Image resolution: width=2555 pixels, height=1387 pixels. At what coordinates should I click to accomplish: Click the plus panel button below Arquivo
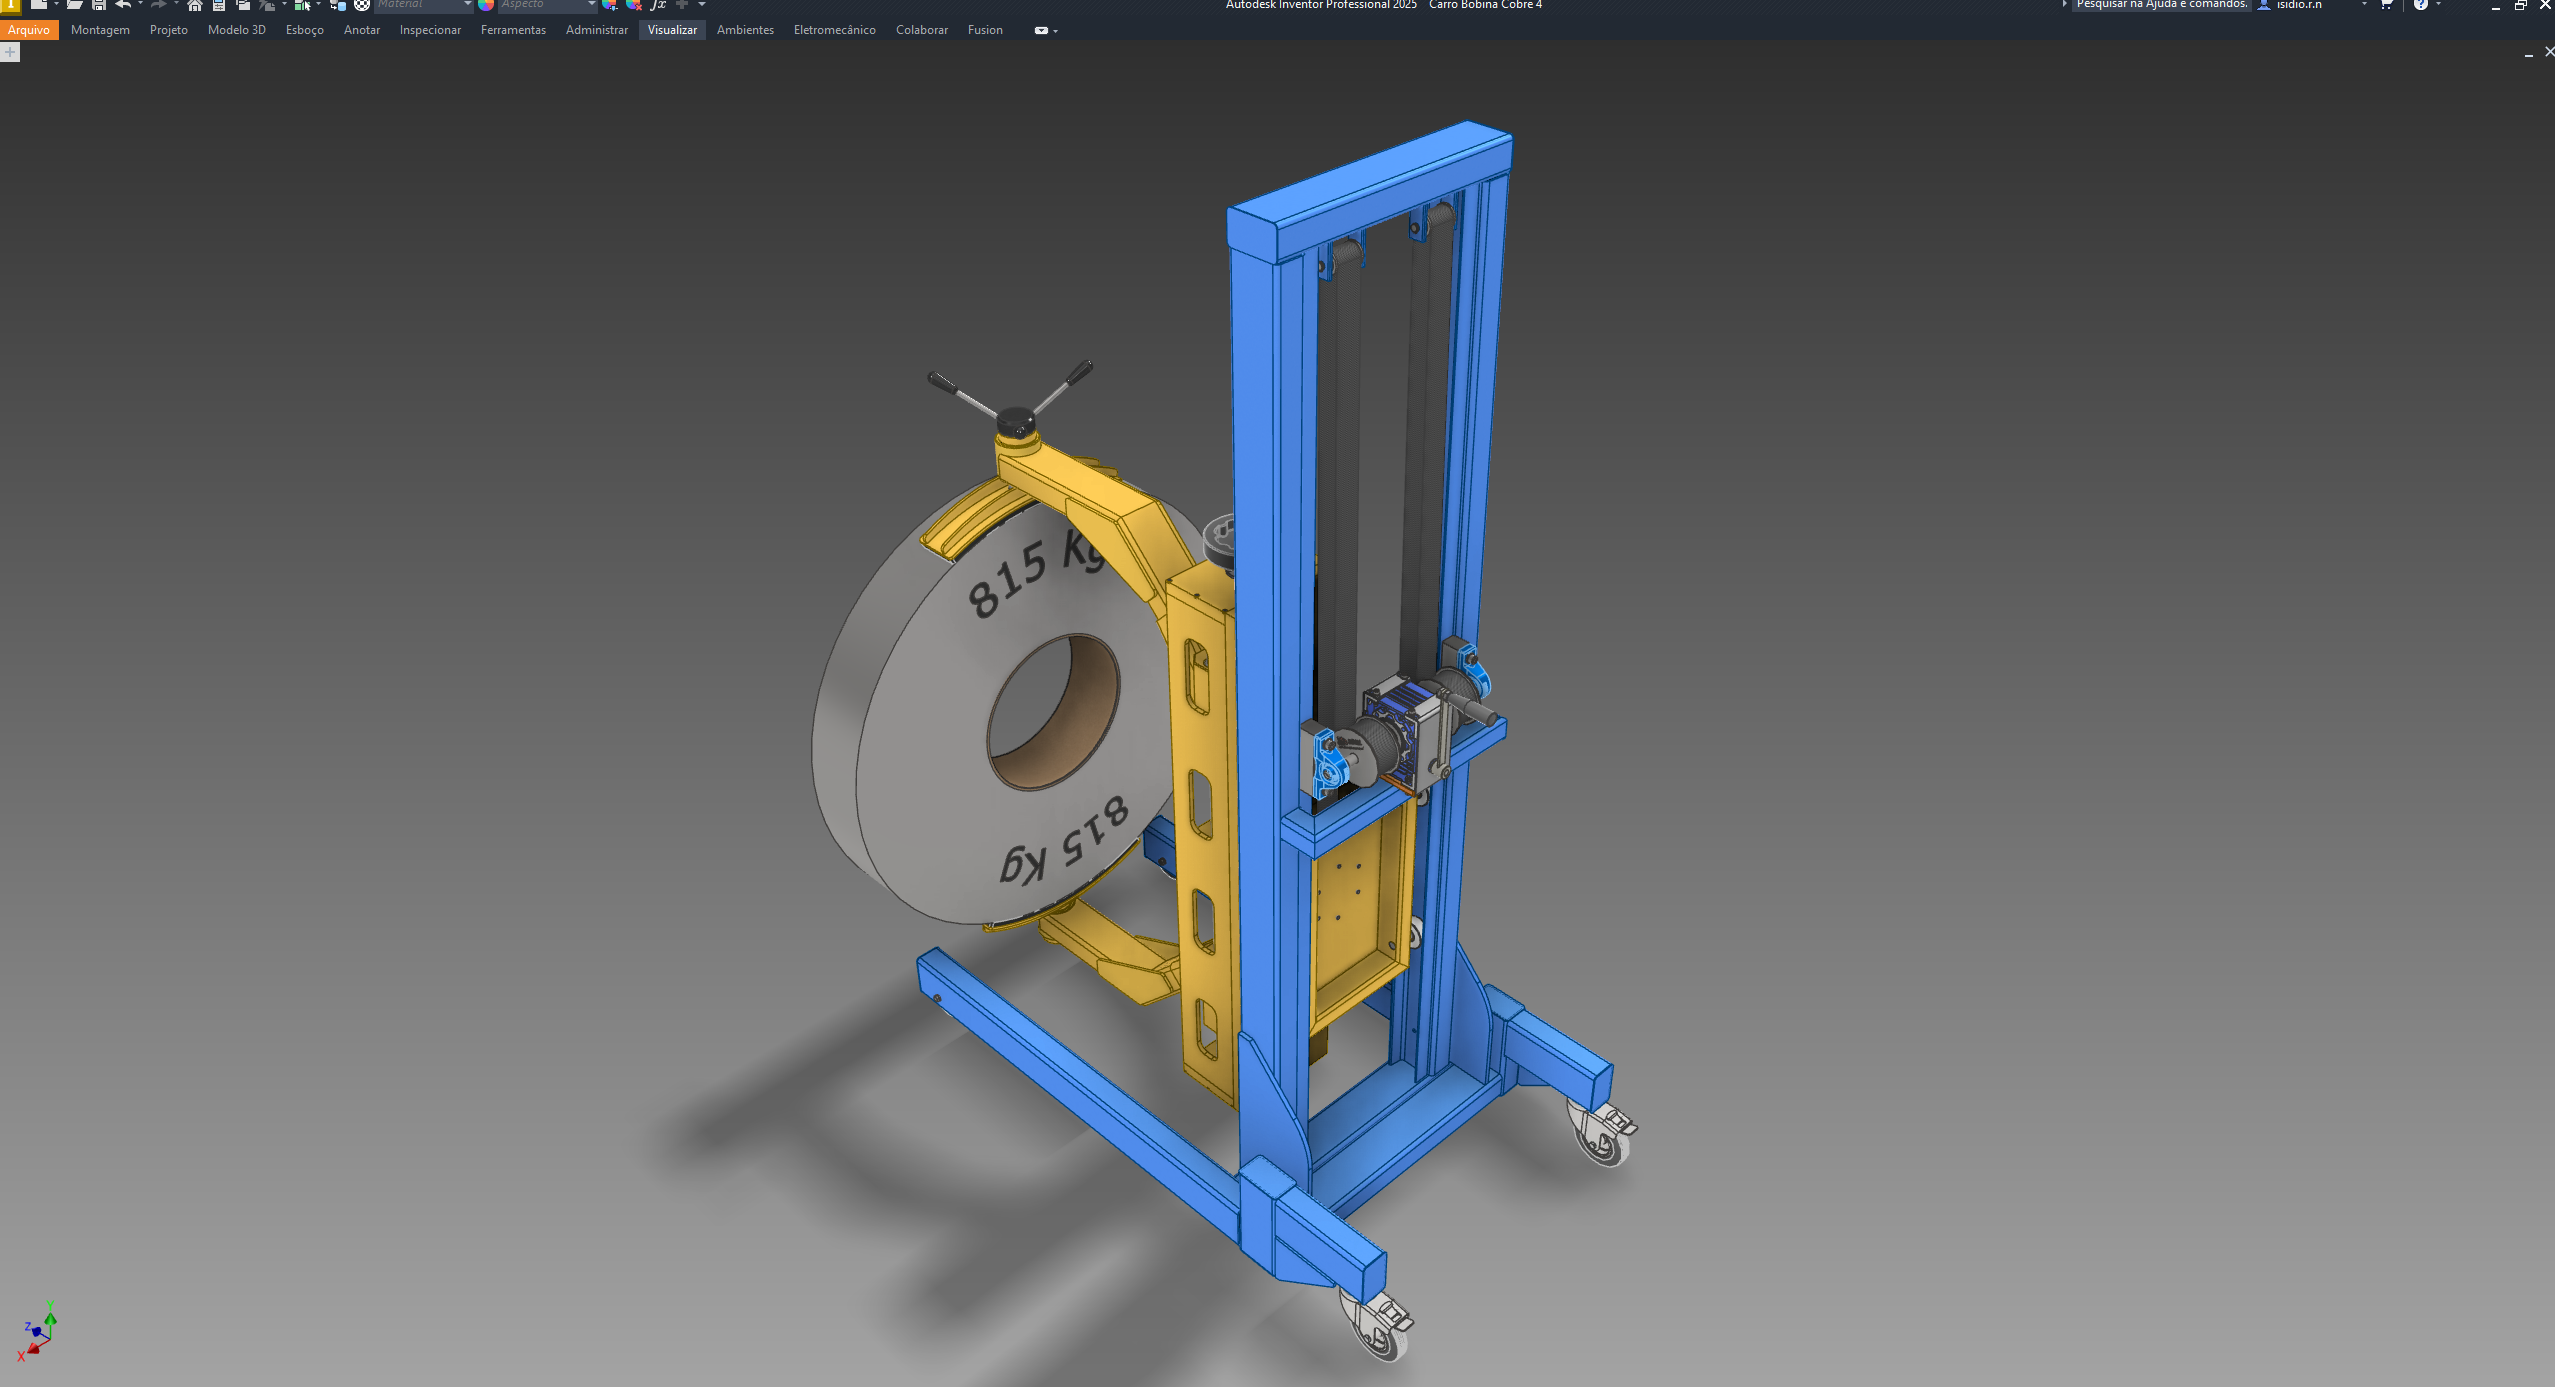(10, 52)
